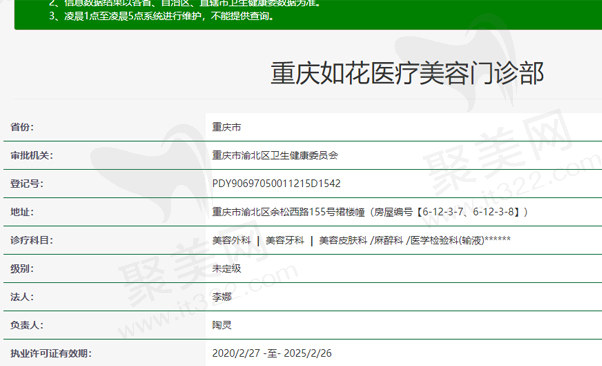The height and width of the screenshot is (366, 602).
Task: Click the 未定级 level value
Action: pos(227,268)
